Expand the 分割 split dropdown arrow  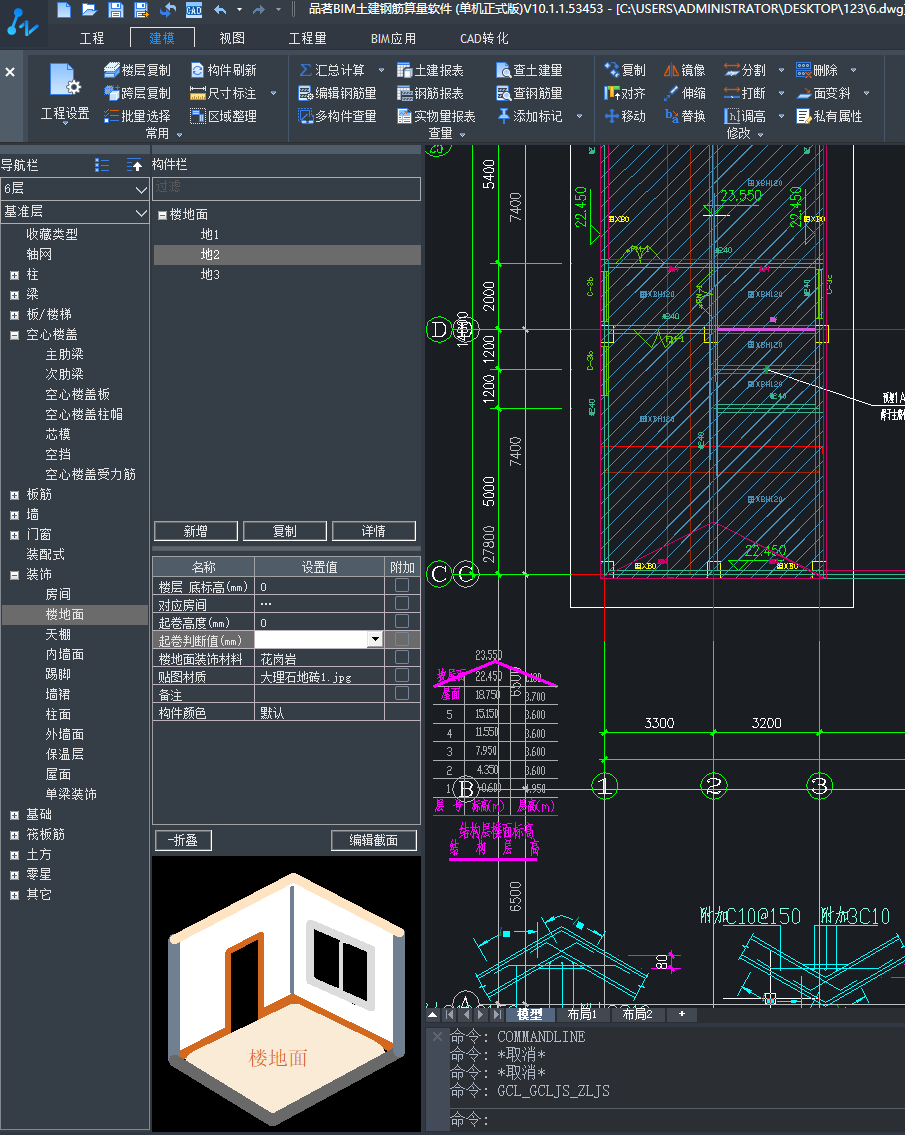click(781, 70)
